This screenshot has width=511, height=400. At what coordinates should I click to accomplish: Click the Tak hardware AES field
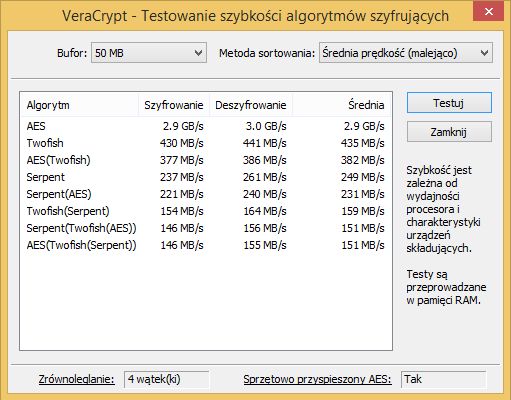coord(444,379)
